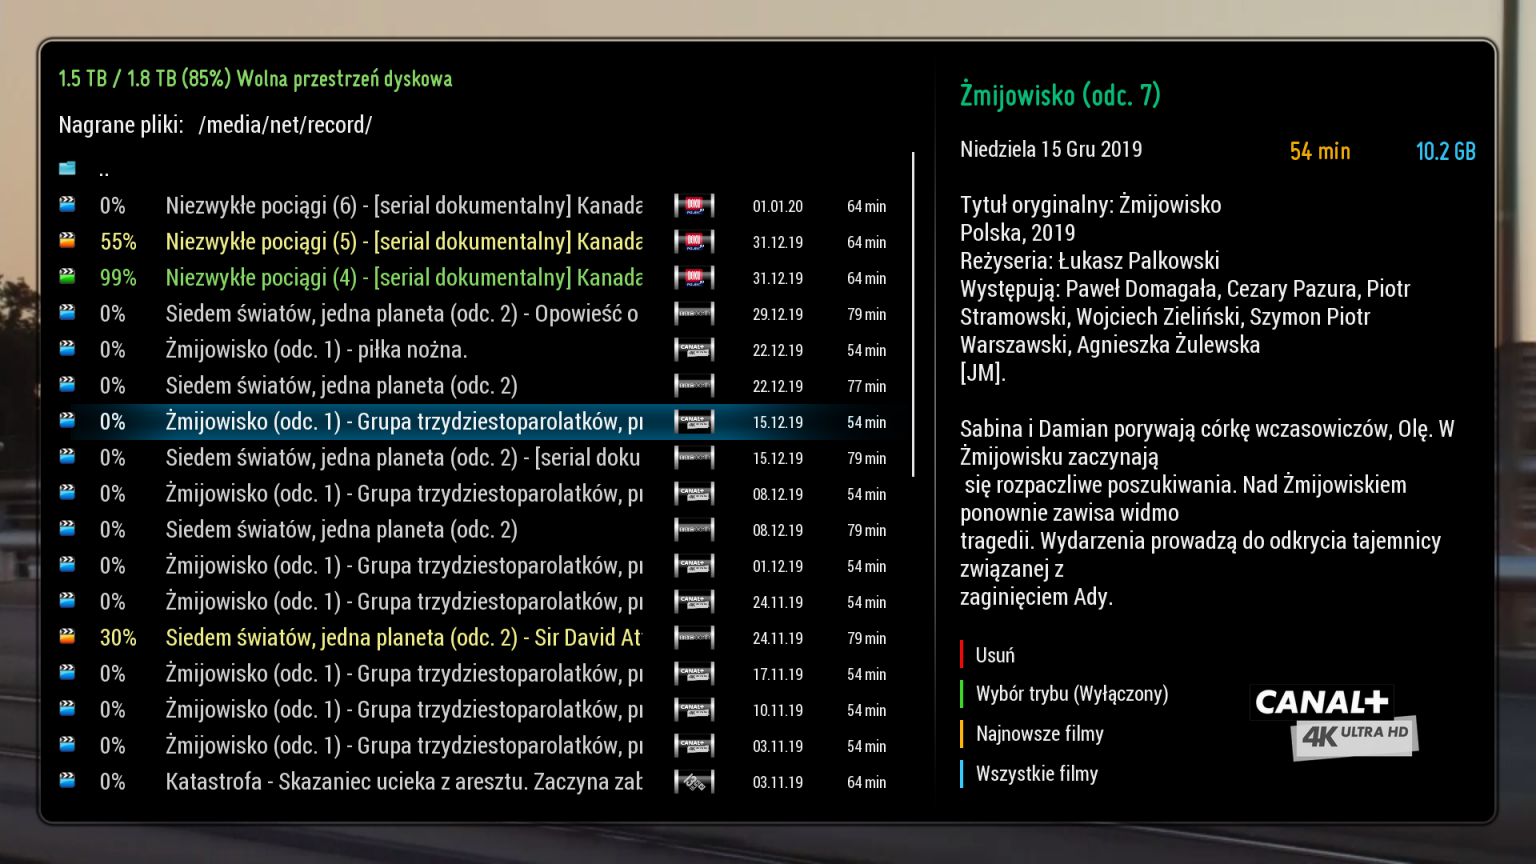
Task: Open Katastrofa - Skazaniec ucieka z aresztu recording
Action: click(403, 782)
